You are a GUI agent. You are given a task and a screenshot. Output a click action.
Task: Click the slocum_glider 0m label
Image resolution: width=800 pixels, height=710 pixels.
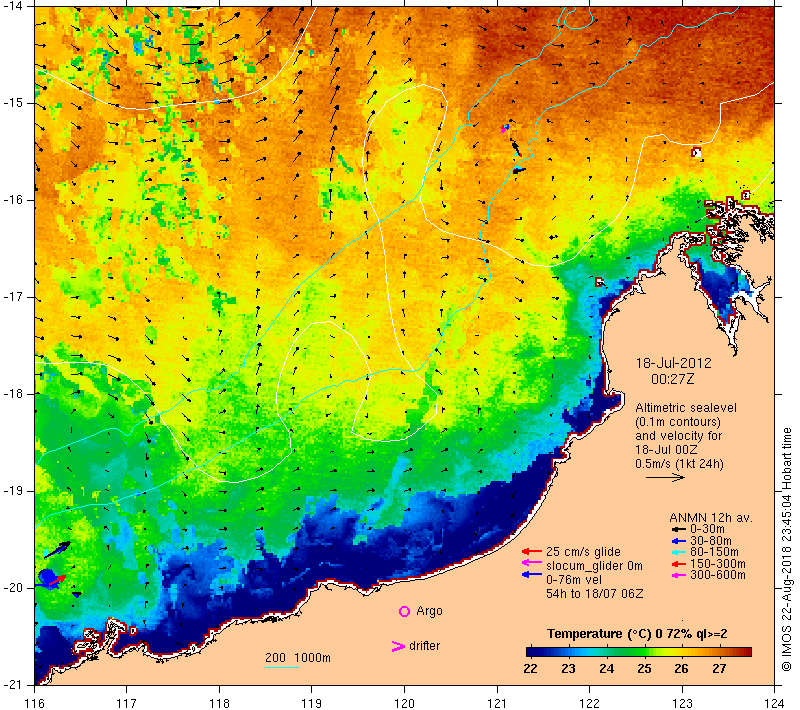tap(594, 566)
